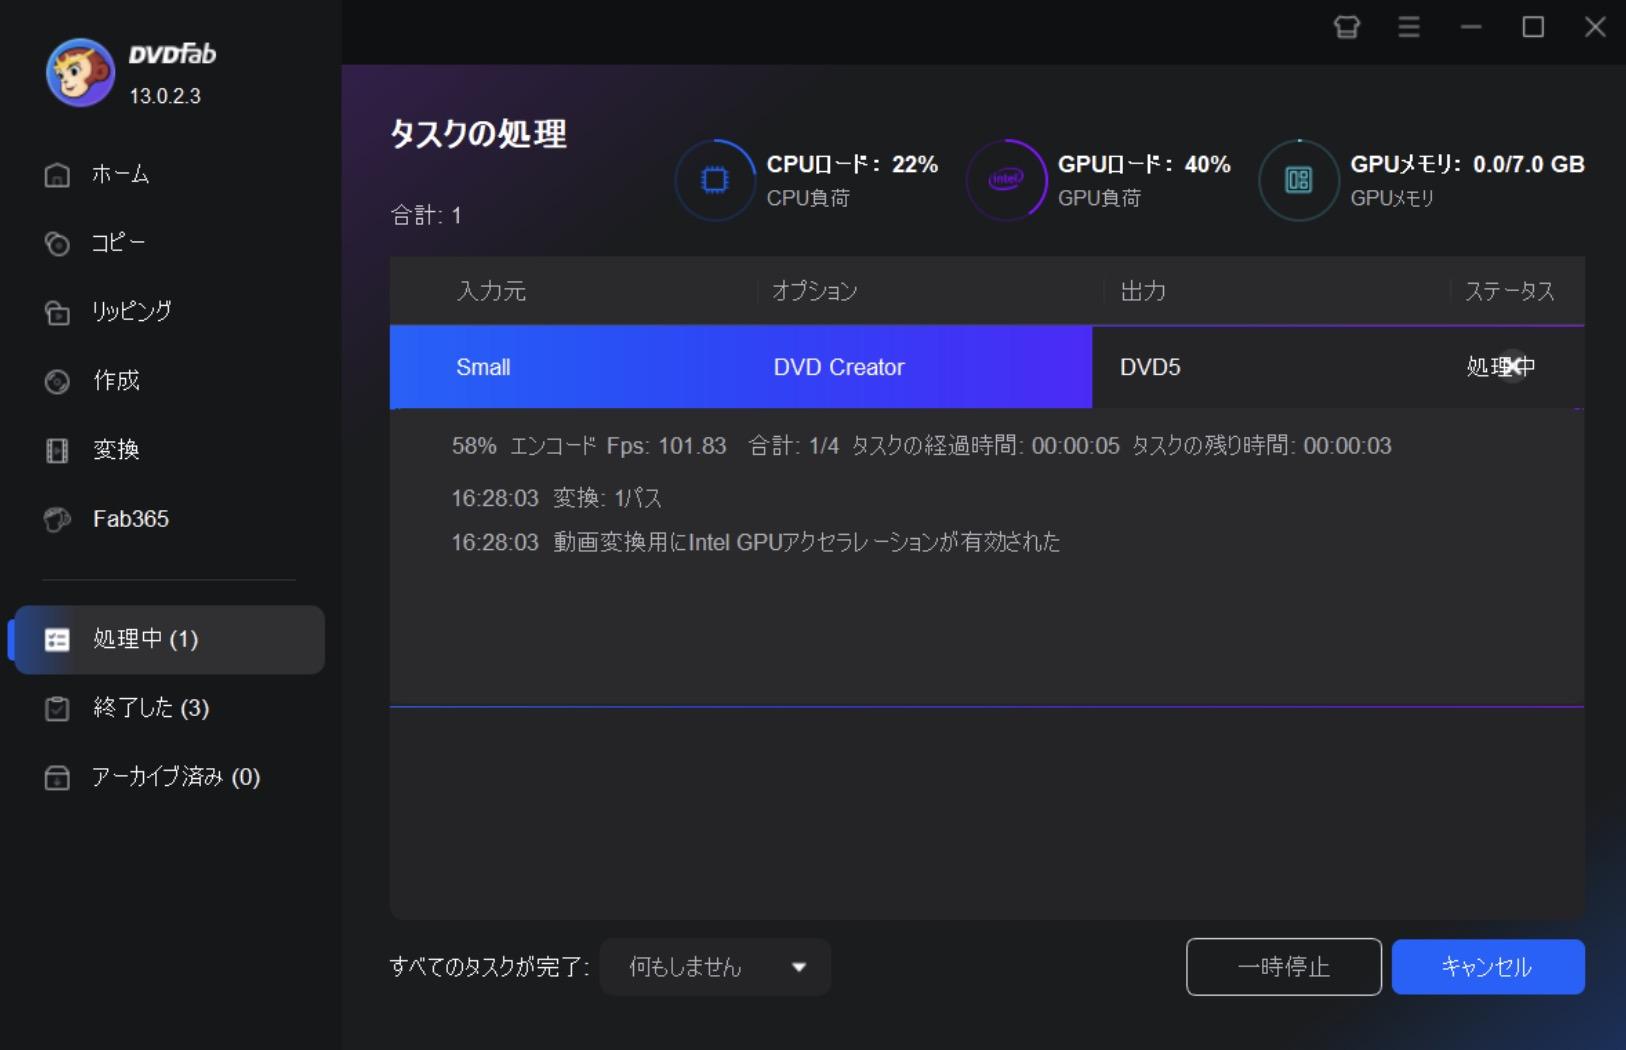Screen dimensions: 1626x1050
Task: Click the アーカイブ済み archive box icon
Action: 57,778
